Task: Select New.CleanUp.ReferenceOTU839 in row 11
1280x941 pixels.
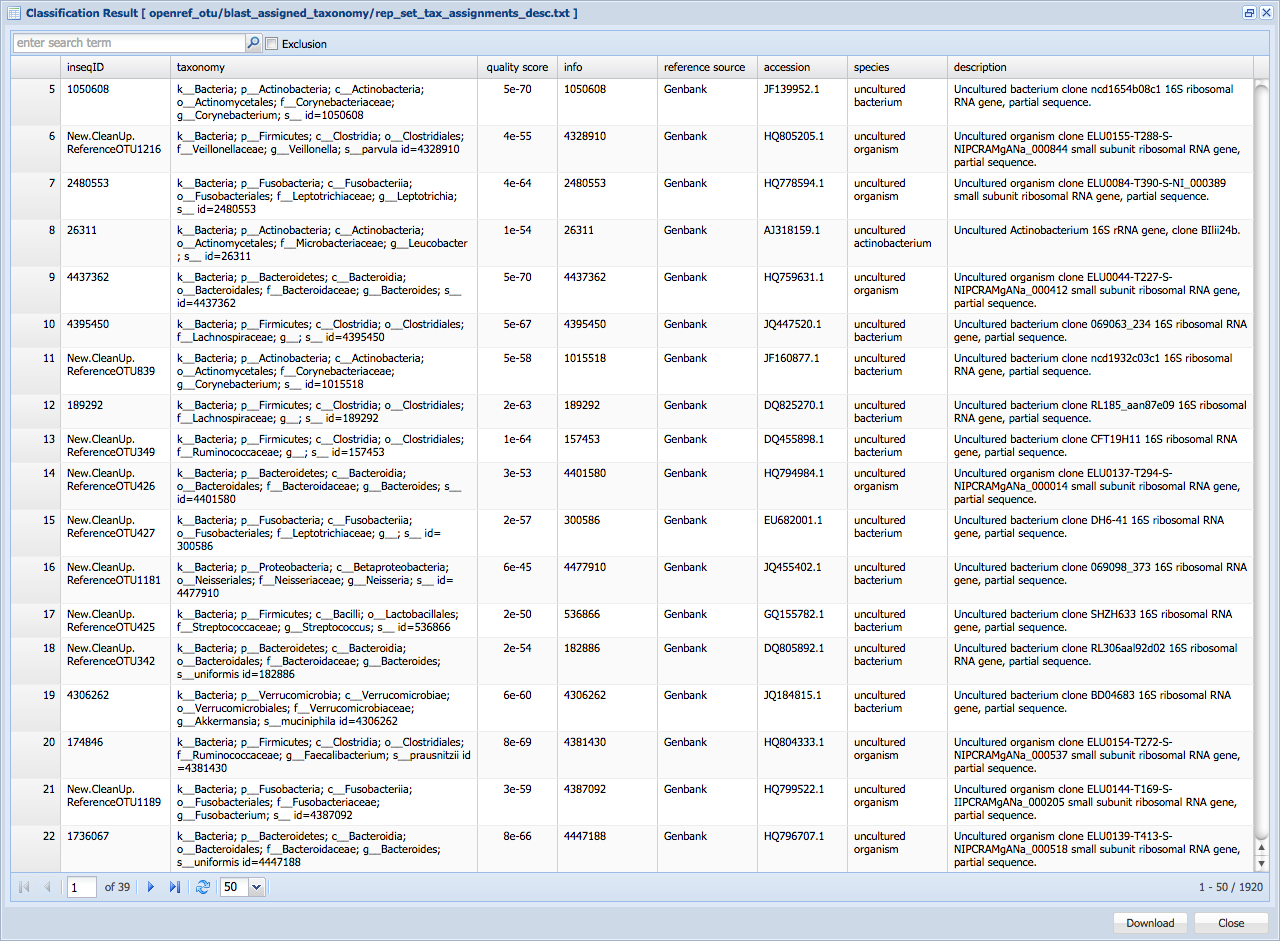Action: [111, 365]
